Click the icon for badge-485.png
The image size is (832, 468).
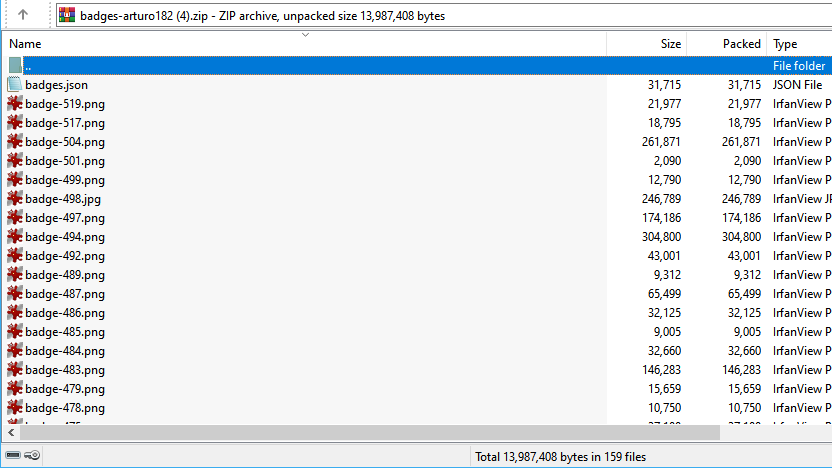15,332
